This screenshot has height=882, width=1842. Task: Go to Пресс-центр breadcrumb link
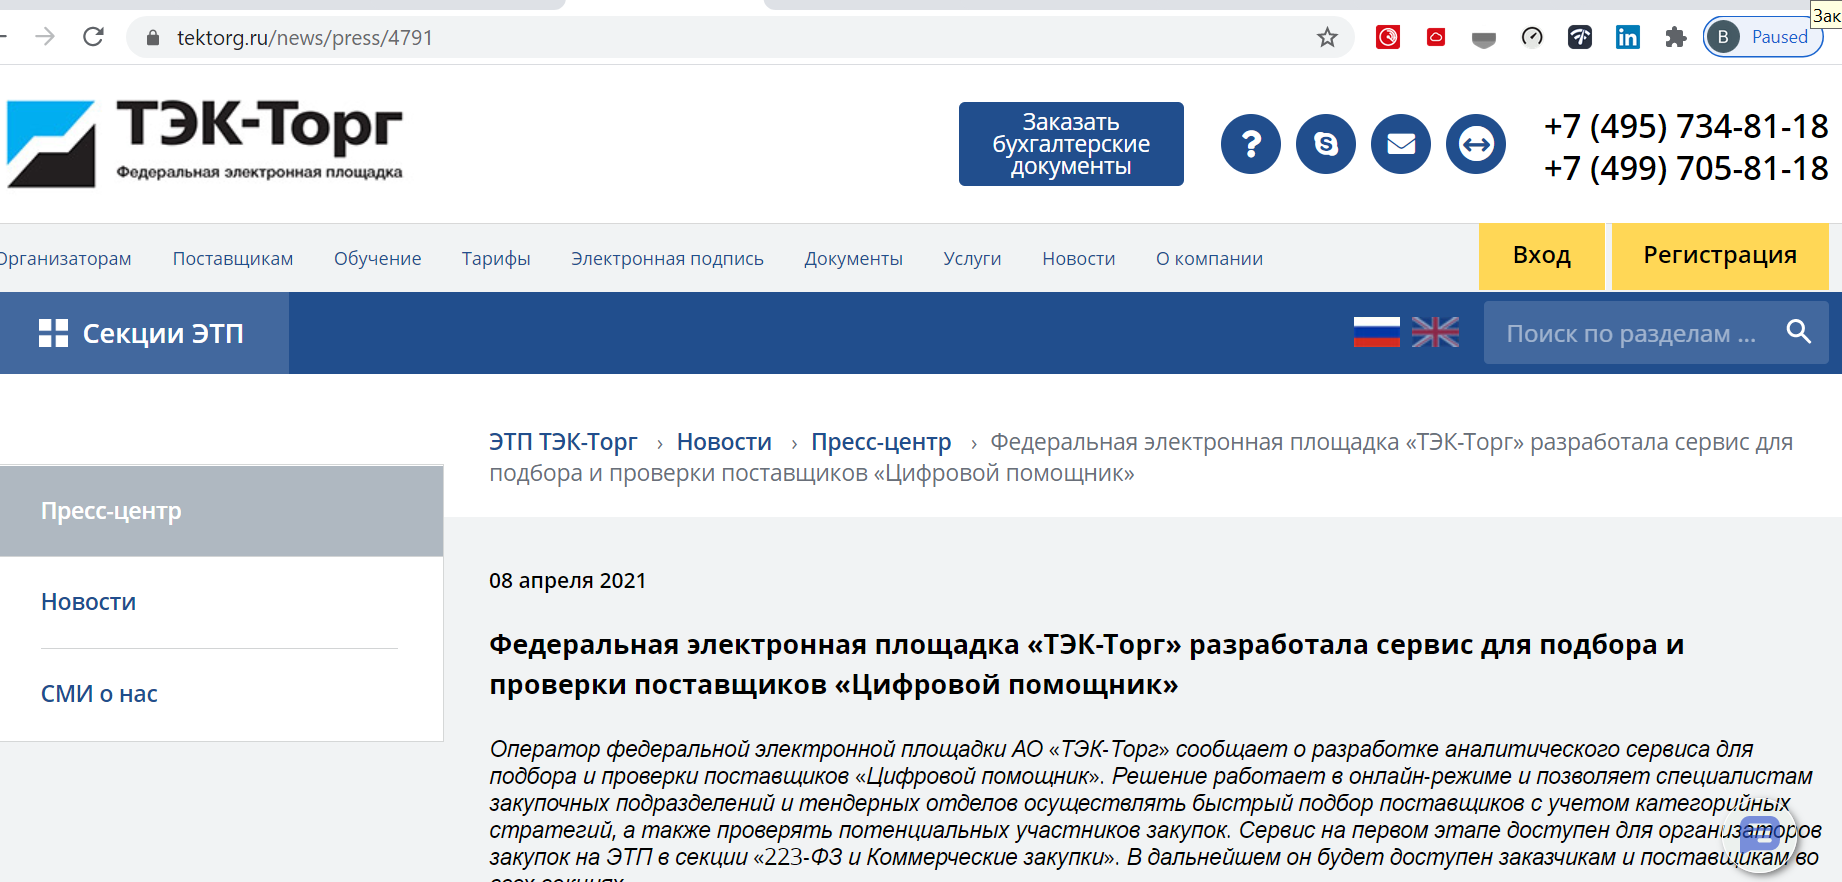[x=881, y=442]
